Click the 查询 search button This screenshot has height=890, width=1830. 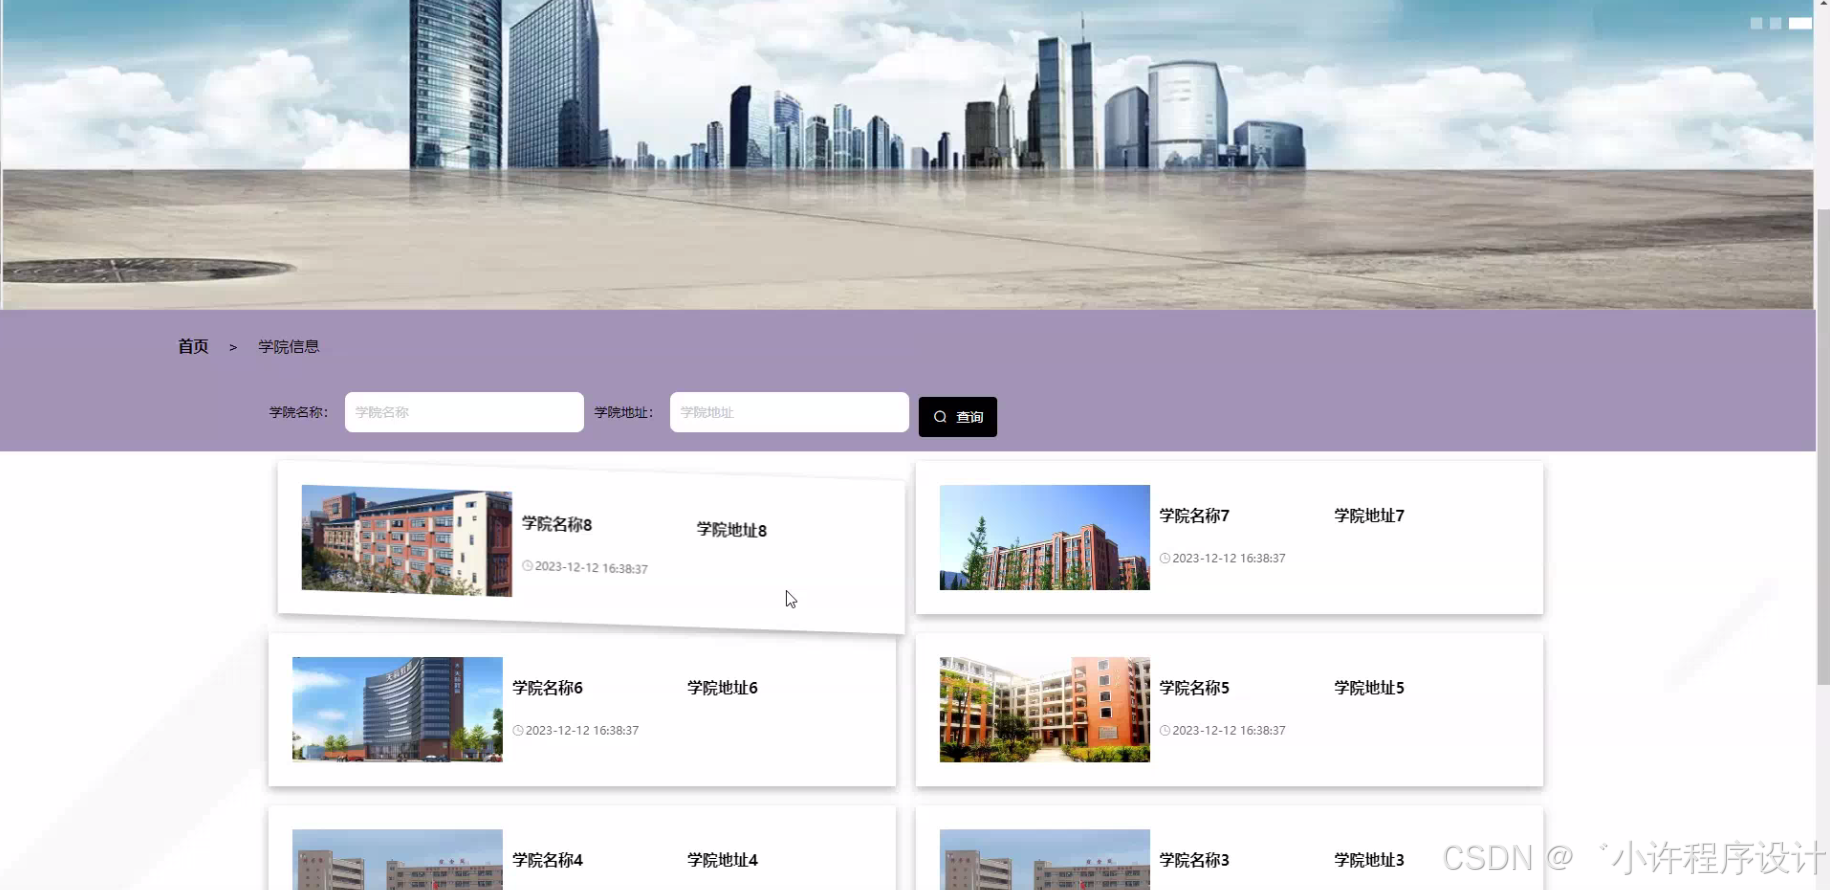[957, 417]
